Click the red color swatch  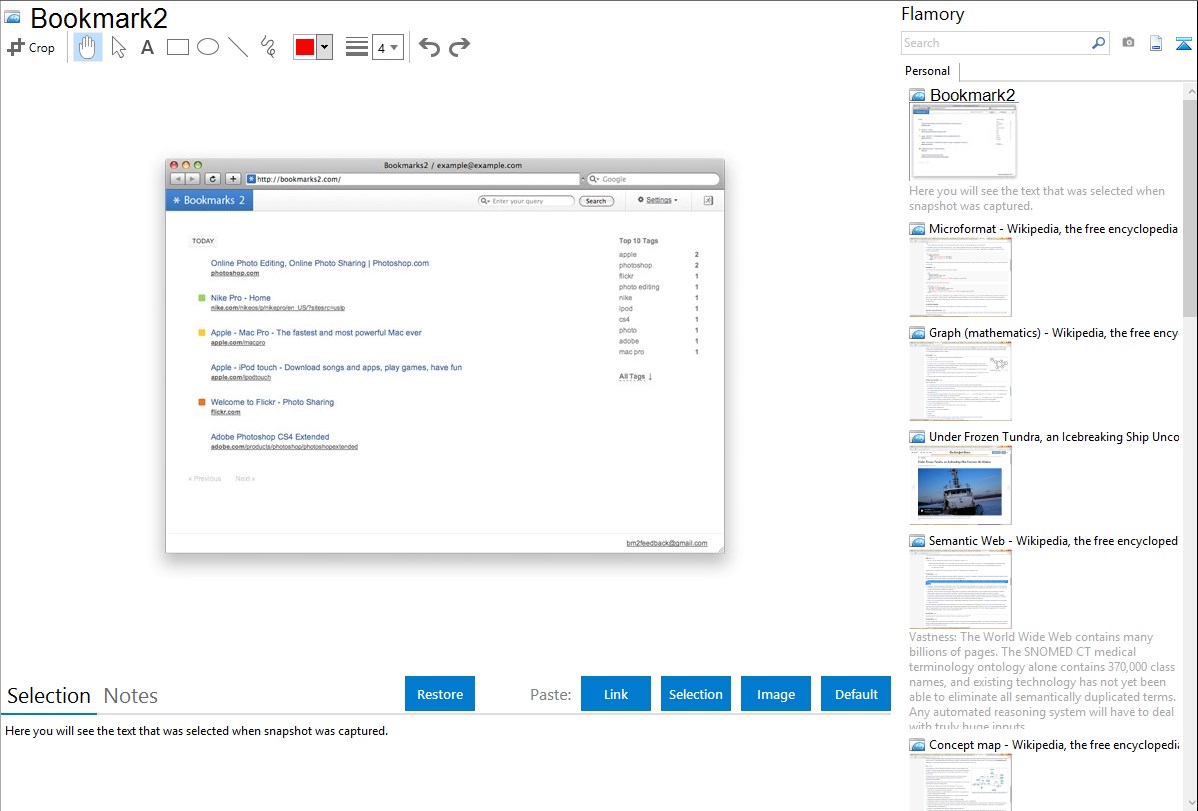[x=305, y=47]
